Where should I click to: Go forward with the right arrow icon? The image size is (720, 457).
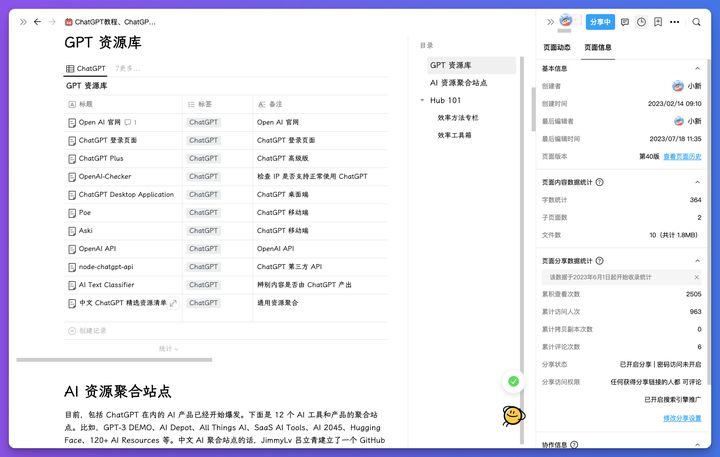click(52, 22)
